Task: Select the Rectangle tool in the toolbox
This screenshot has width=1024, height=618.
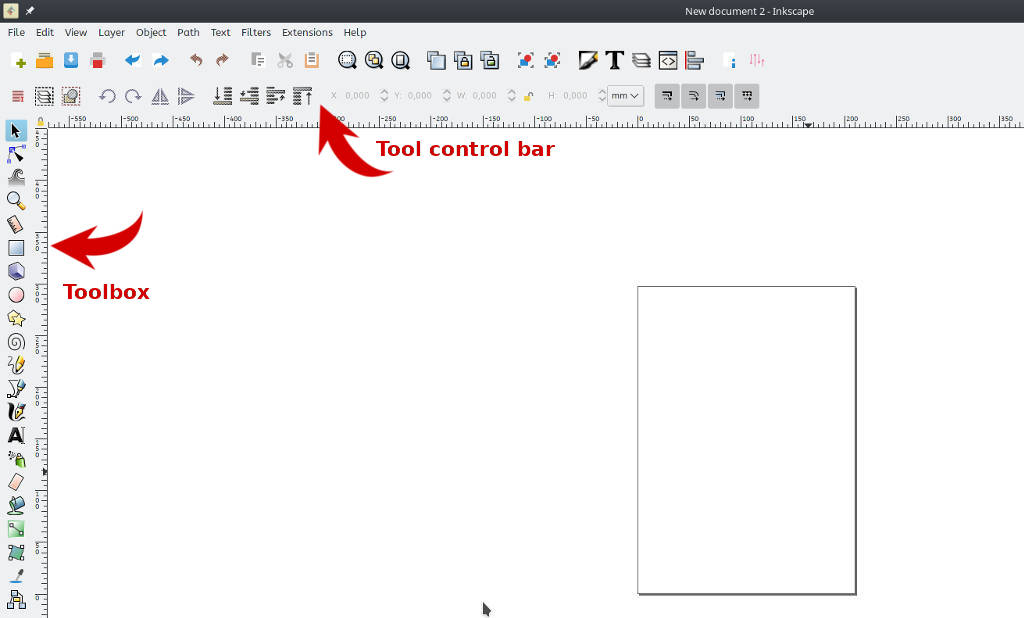Action: [14, 247]
